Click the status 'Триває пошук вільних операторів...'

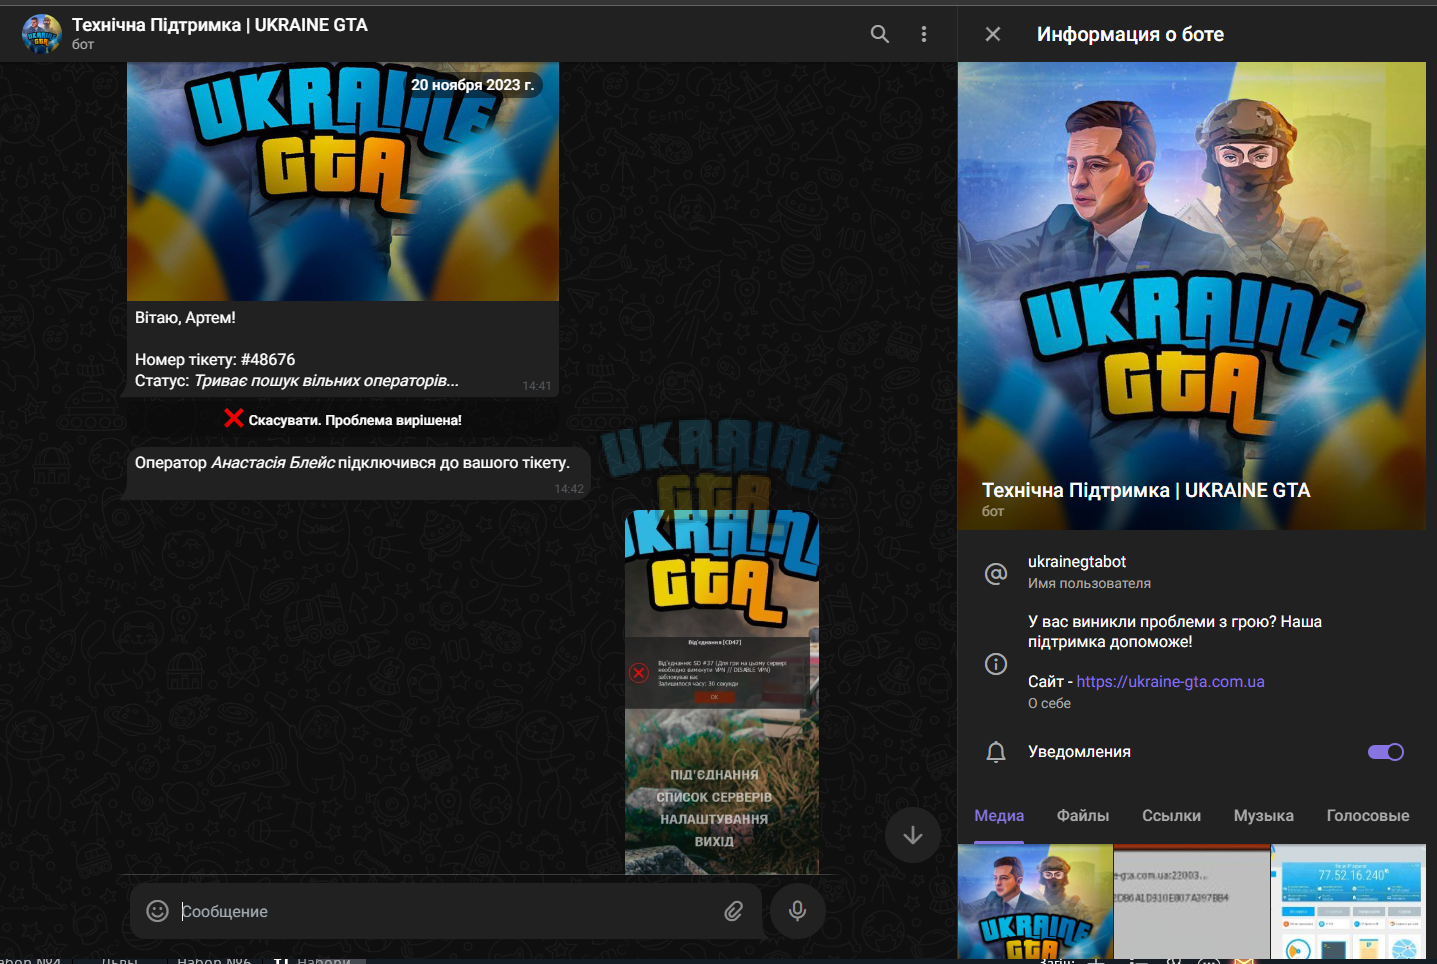pos(327,381)
